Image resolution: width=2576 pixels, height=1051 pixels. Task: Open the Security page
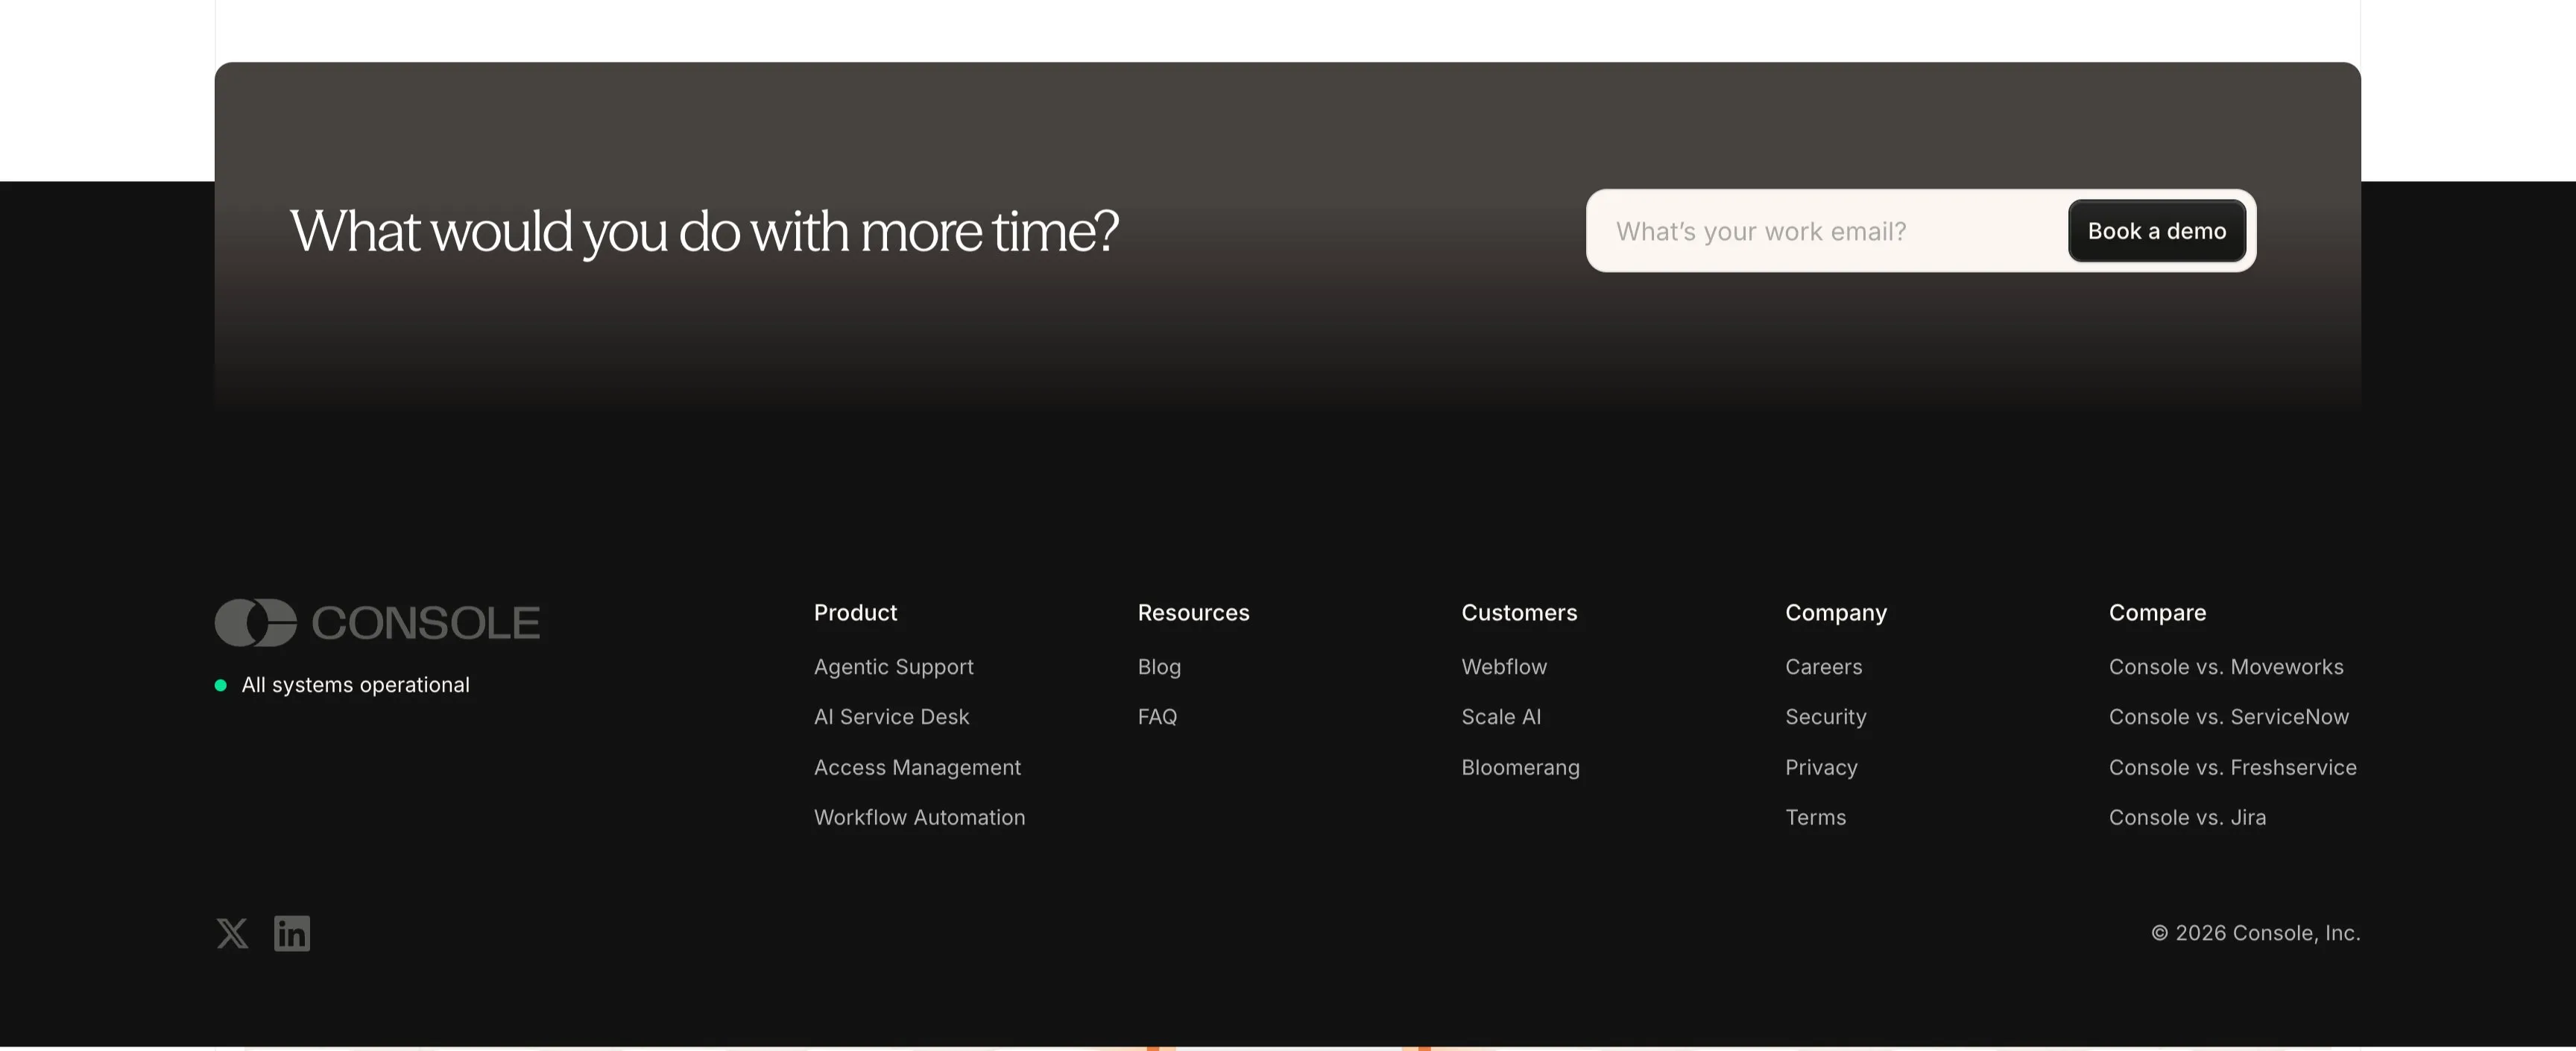point(1825,717)
